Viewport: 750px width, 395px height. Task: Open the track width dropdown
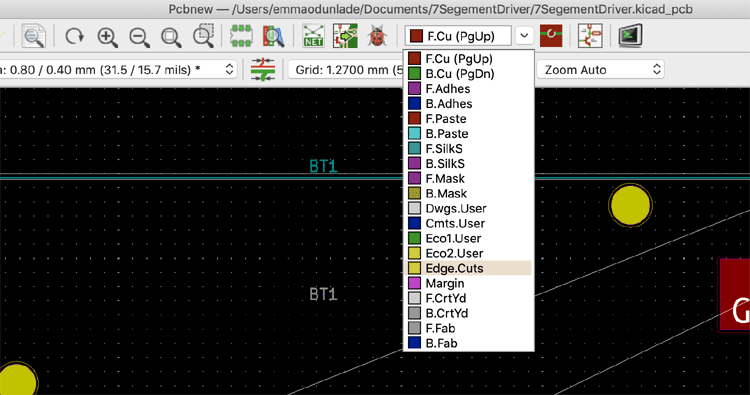coord(118,70)
